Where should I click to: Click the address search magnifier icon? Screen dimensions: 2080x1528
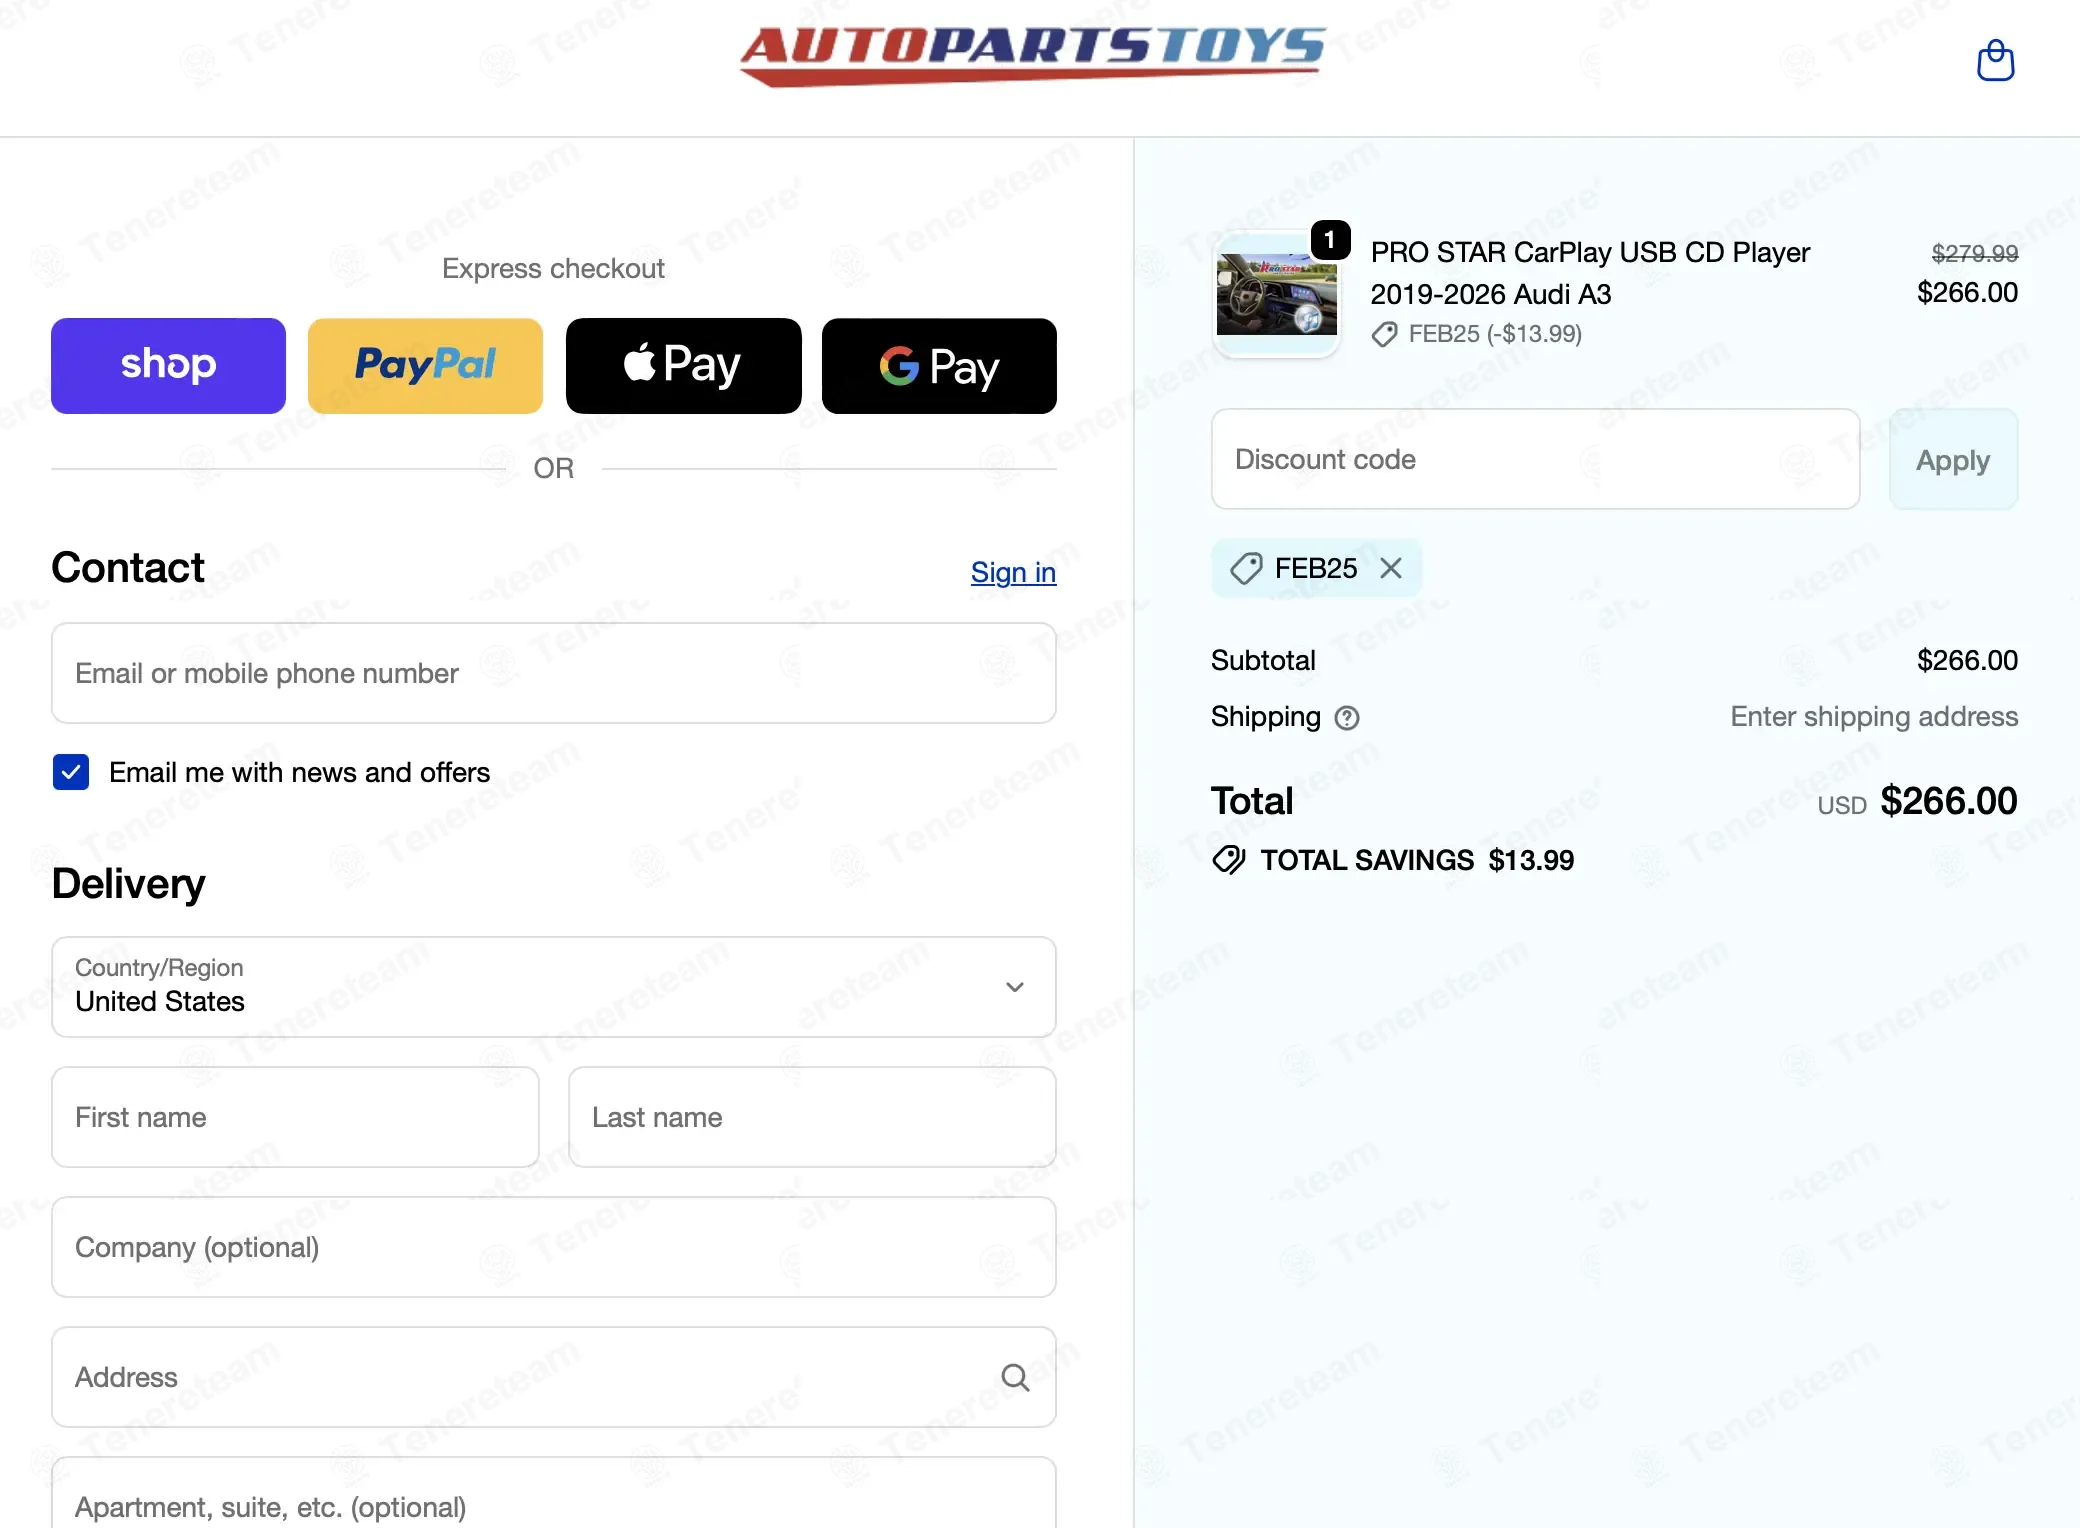coord(1015,1377)
